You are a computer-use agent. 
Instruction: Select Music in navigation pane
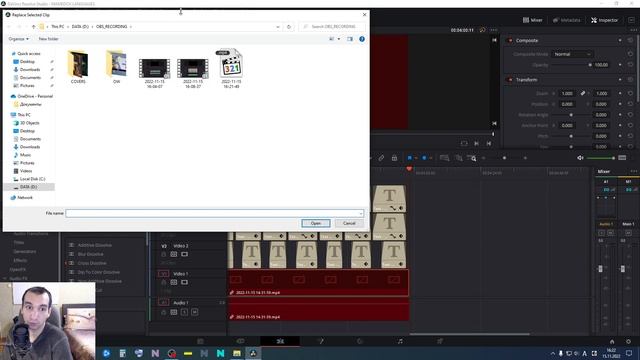[x=25, y=155]
